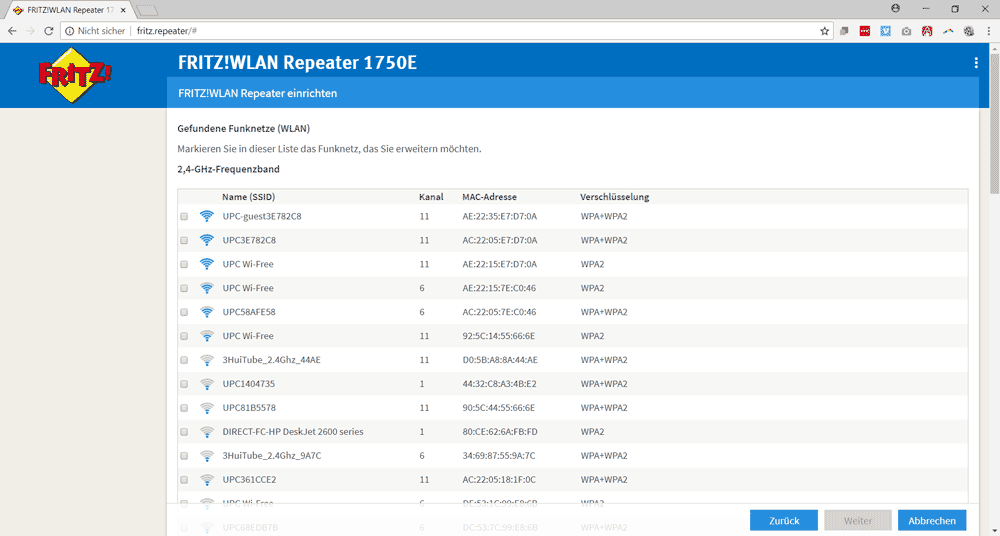Image resolution: width=1000 pixels, height=536 pixels.
Task: Click the Adobe Acrobat extension icon
Action: pos(927,31)
